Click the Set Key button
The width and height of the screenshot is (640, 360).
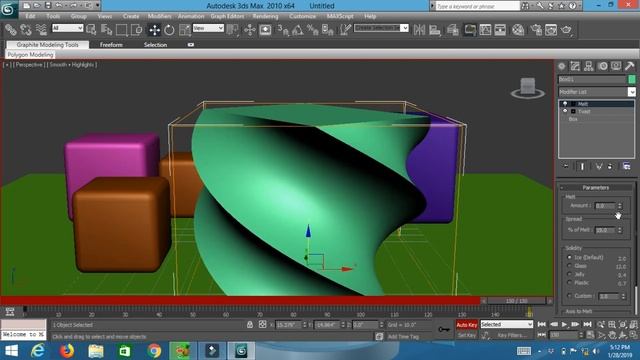[x=467, y=335]
